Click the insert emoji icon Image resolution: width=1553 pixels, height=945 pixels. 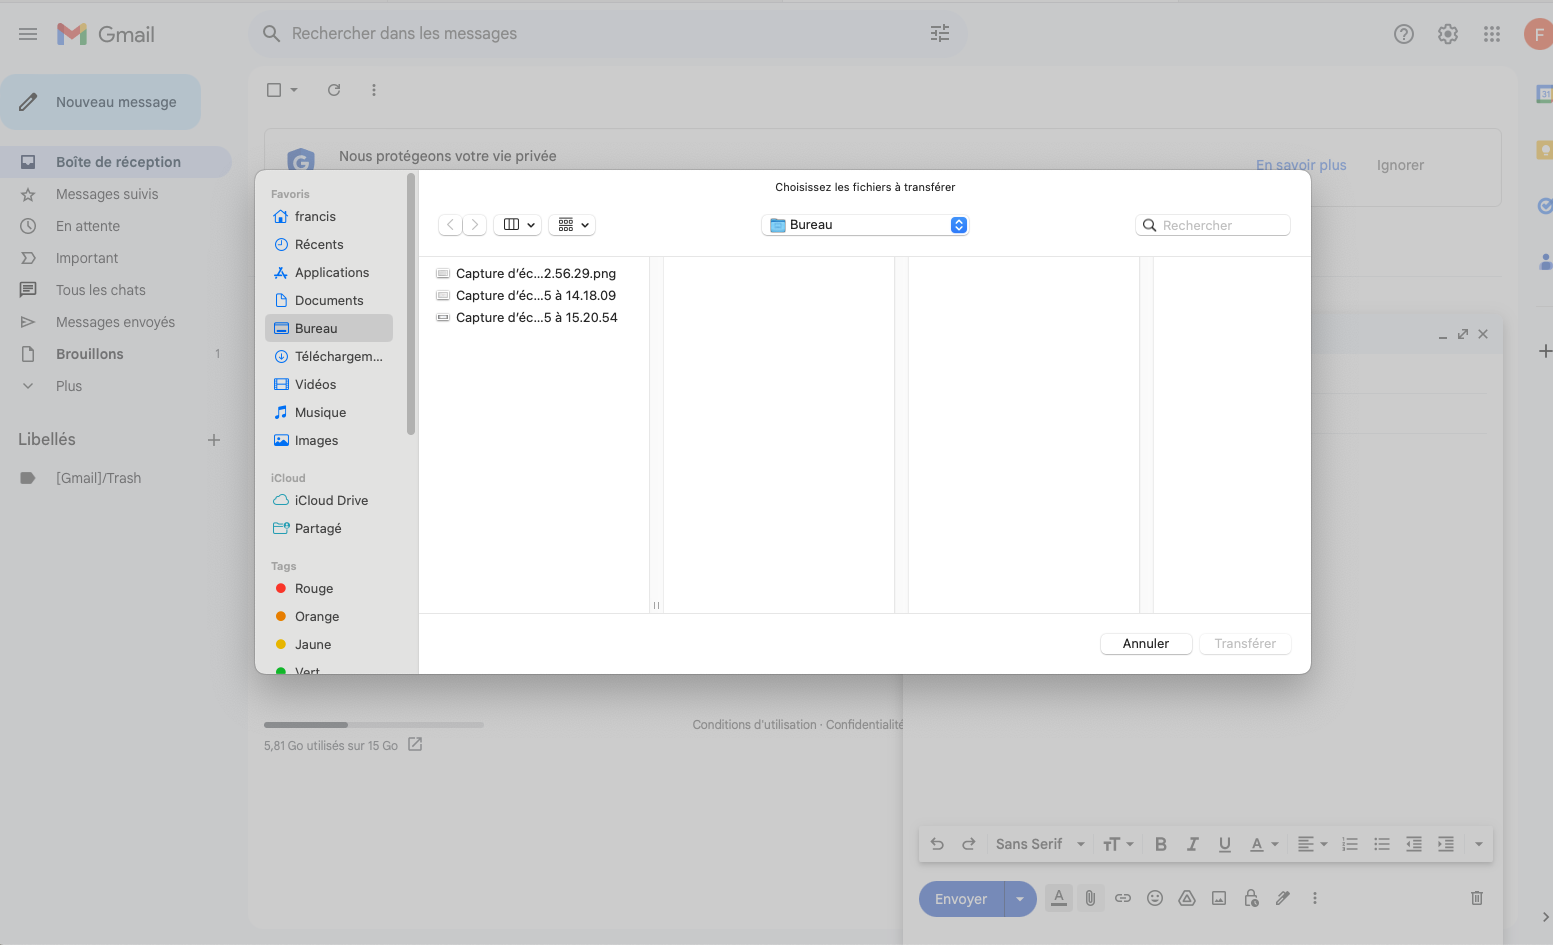pyautogui.click(x=1155, y=898)
